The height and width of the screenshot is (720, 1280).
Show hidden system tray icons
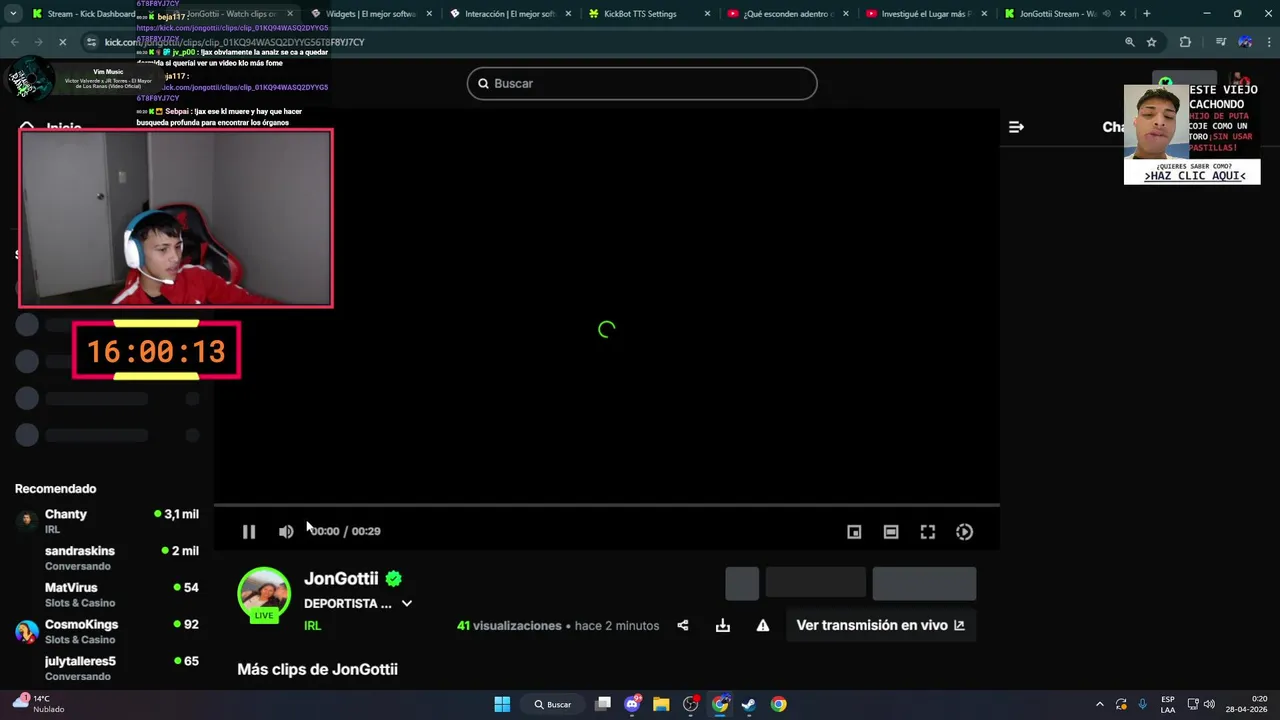tap(1100, 704)
